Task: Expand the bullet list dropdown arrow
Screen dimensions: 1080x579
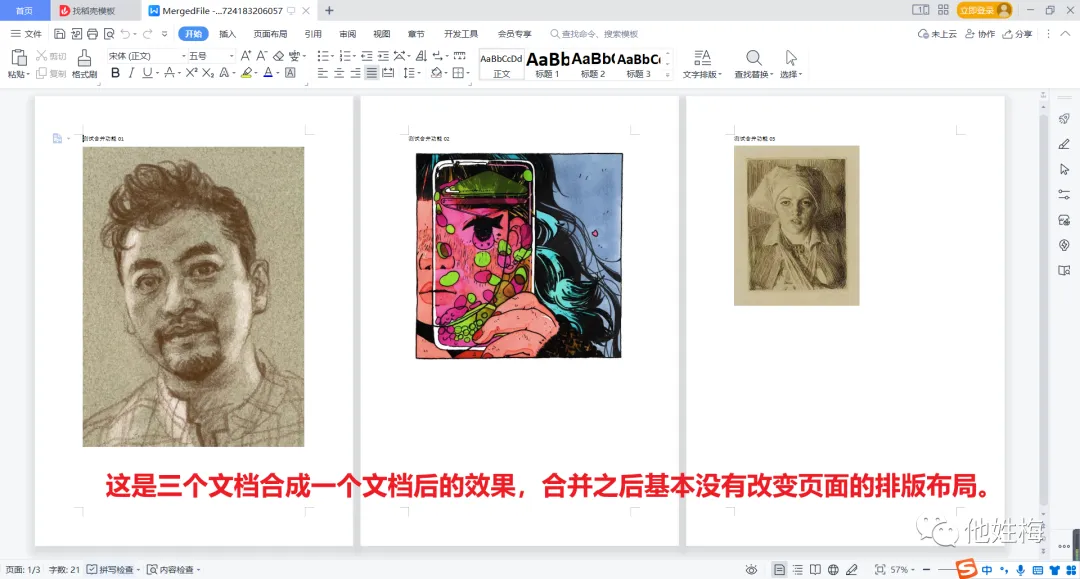Action: 332,56
